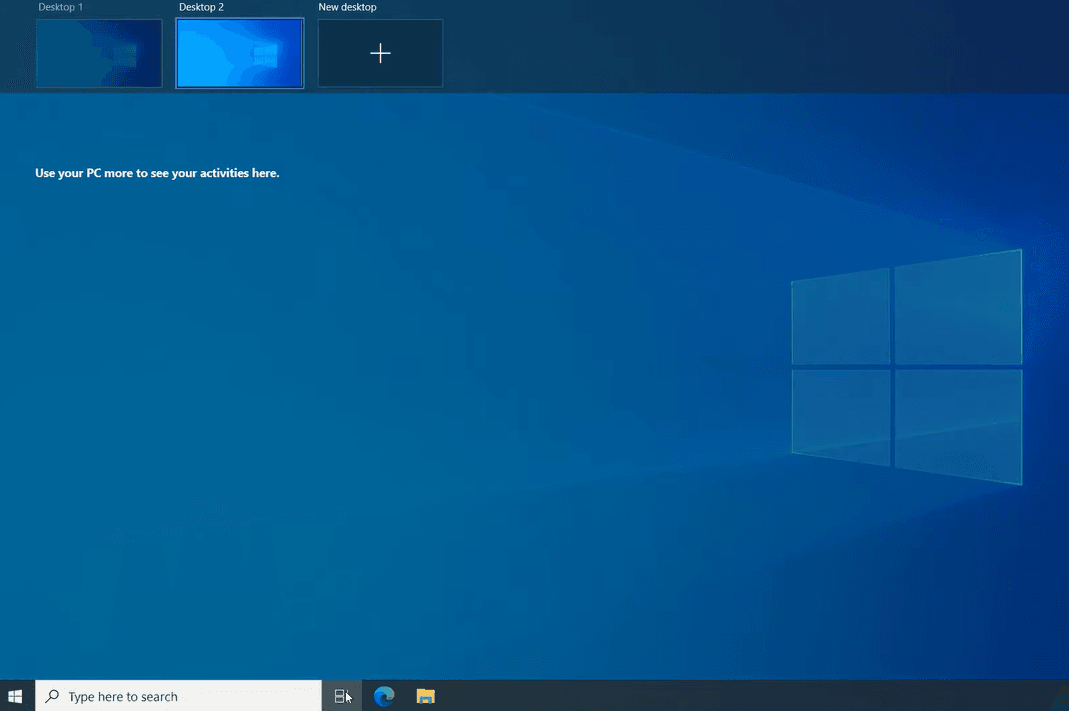Click the Task View taskbar icon
This screenshot has height=711, width=1069.
342,696
